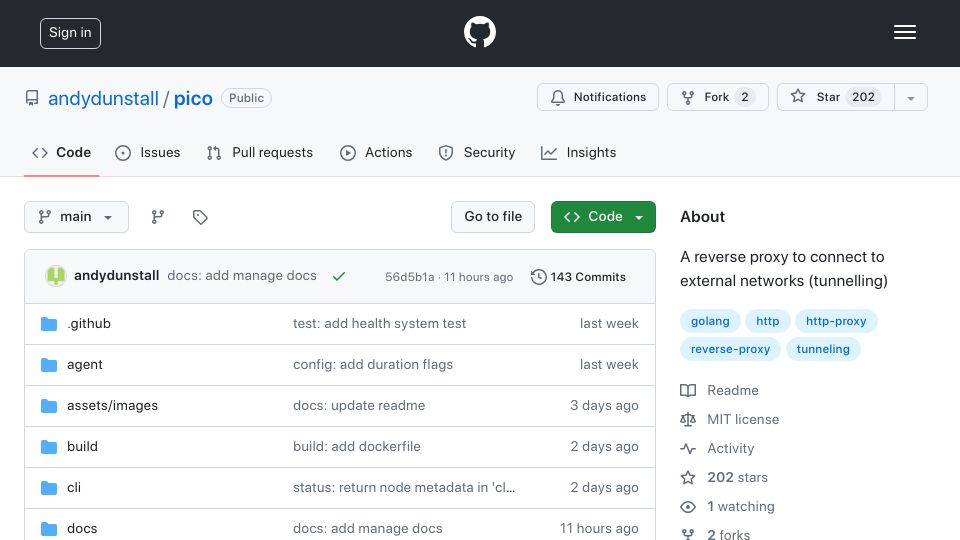Open the assets/images folder name
This screenshot has height=540, width=960.
click(113, 405)
